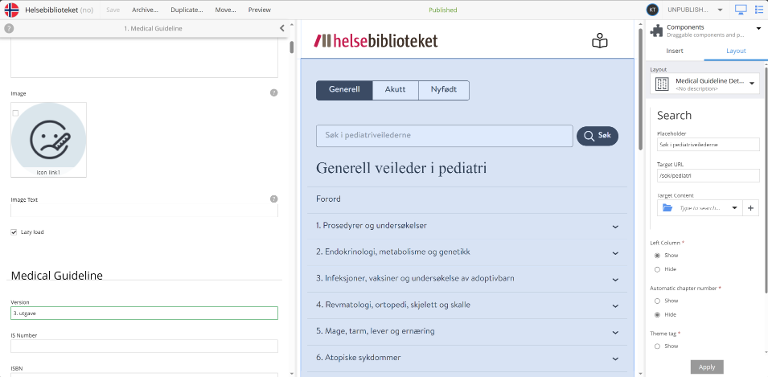Click the Norwegian flag project icon
This screenshot has height=377, width=768.
pyautogui.click(x=11, y=10)
